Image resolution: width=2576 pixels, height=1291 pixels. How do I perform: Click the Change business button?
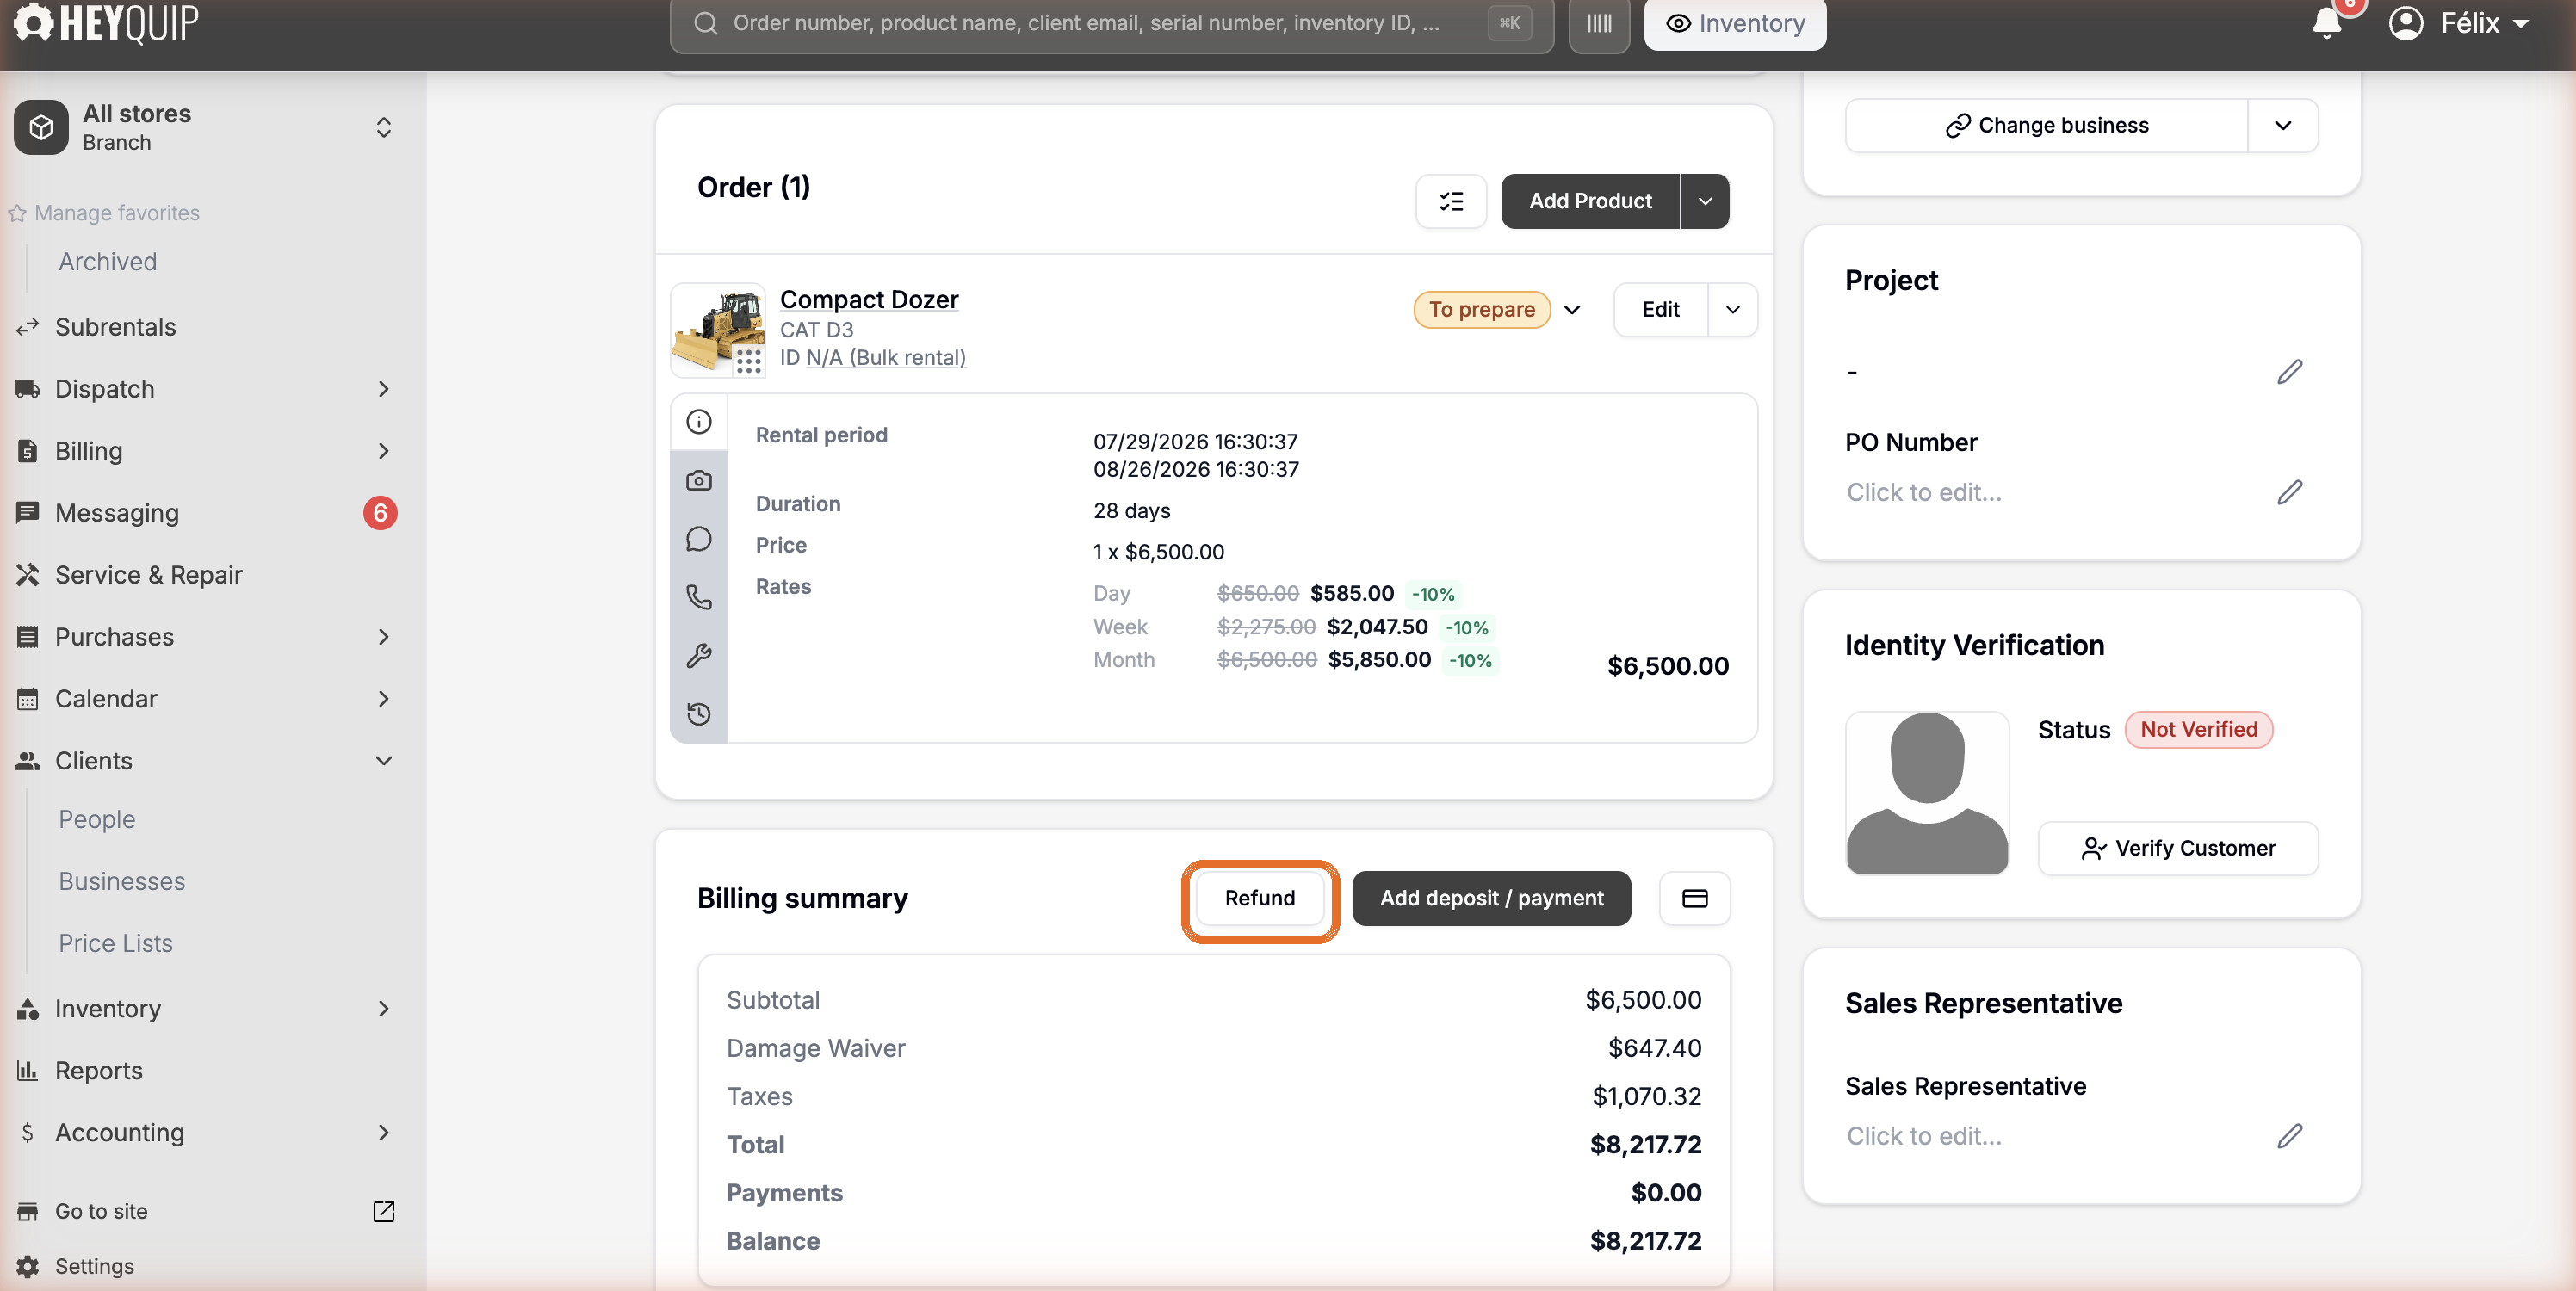pyautogui.click(x=2047, y=126)
